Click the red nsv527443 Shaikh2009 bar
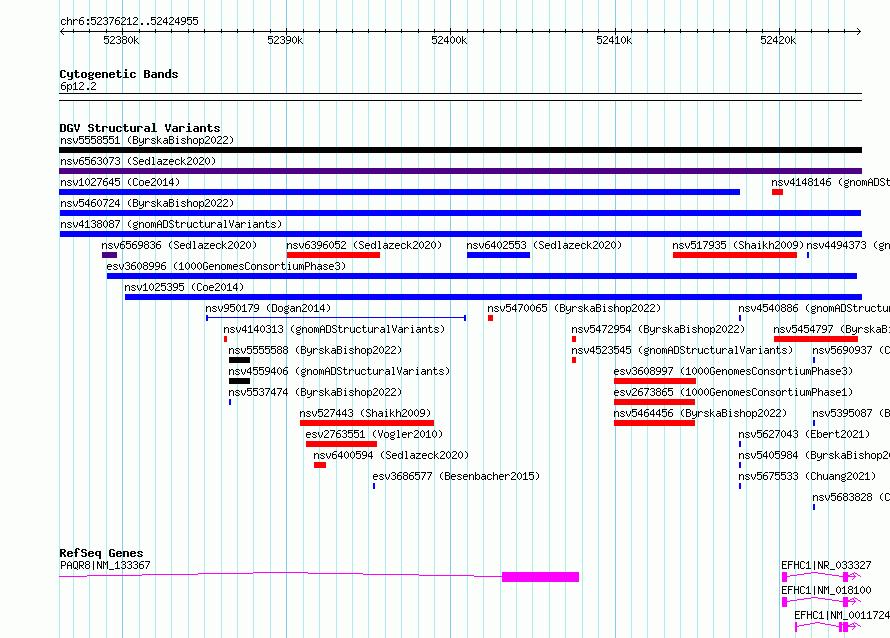 367,423
